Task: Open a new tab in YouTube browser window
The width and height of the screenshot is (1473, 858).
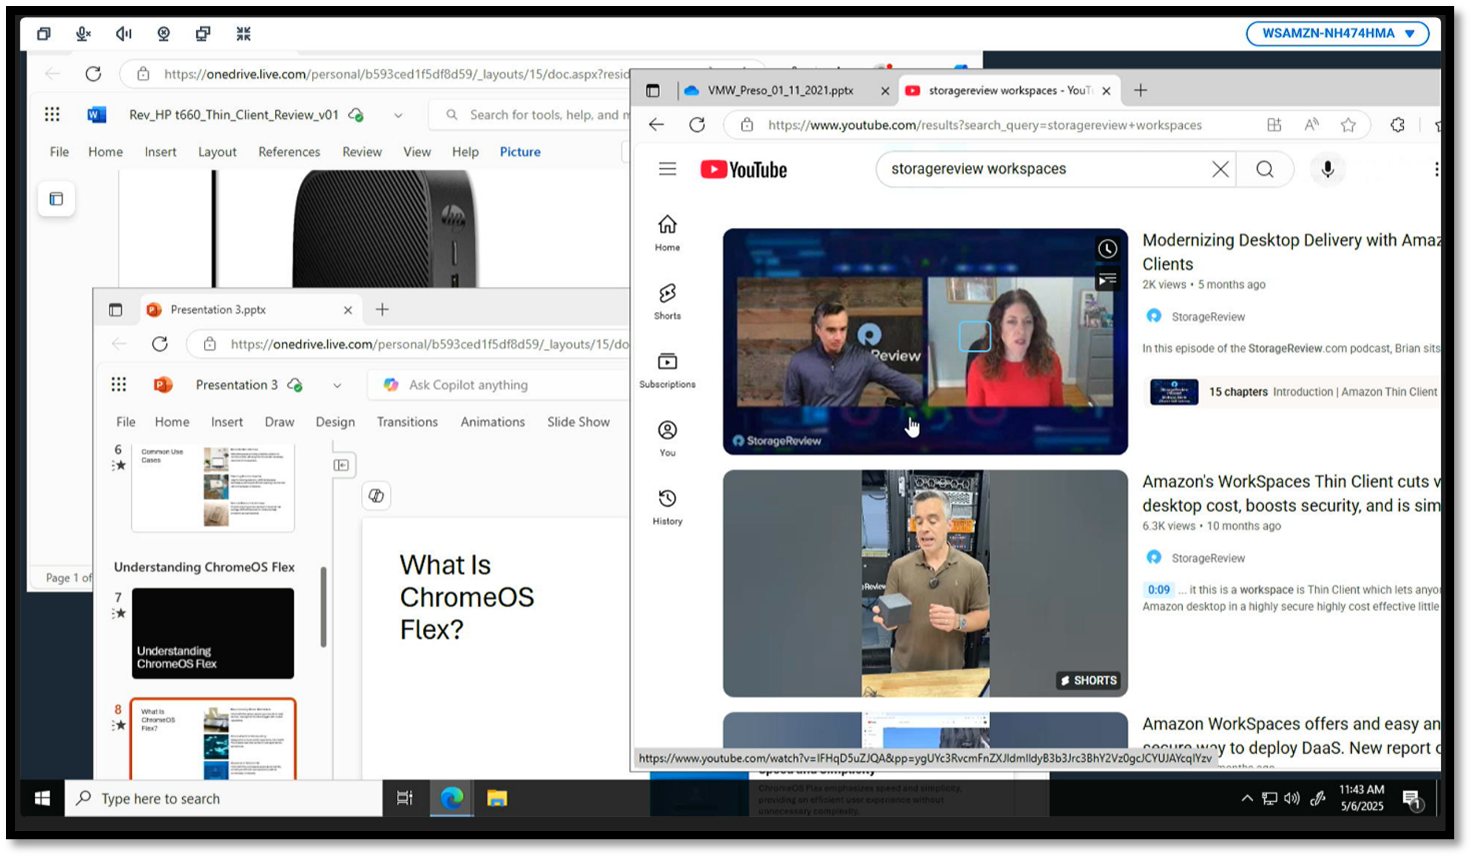Action: [1140, 91]
